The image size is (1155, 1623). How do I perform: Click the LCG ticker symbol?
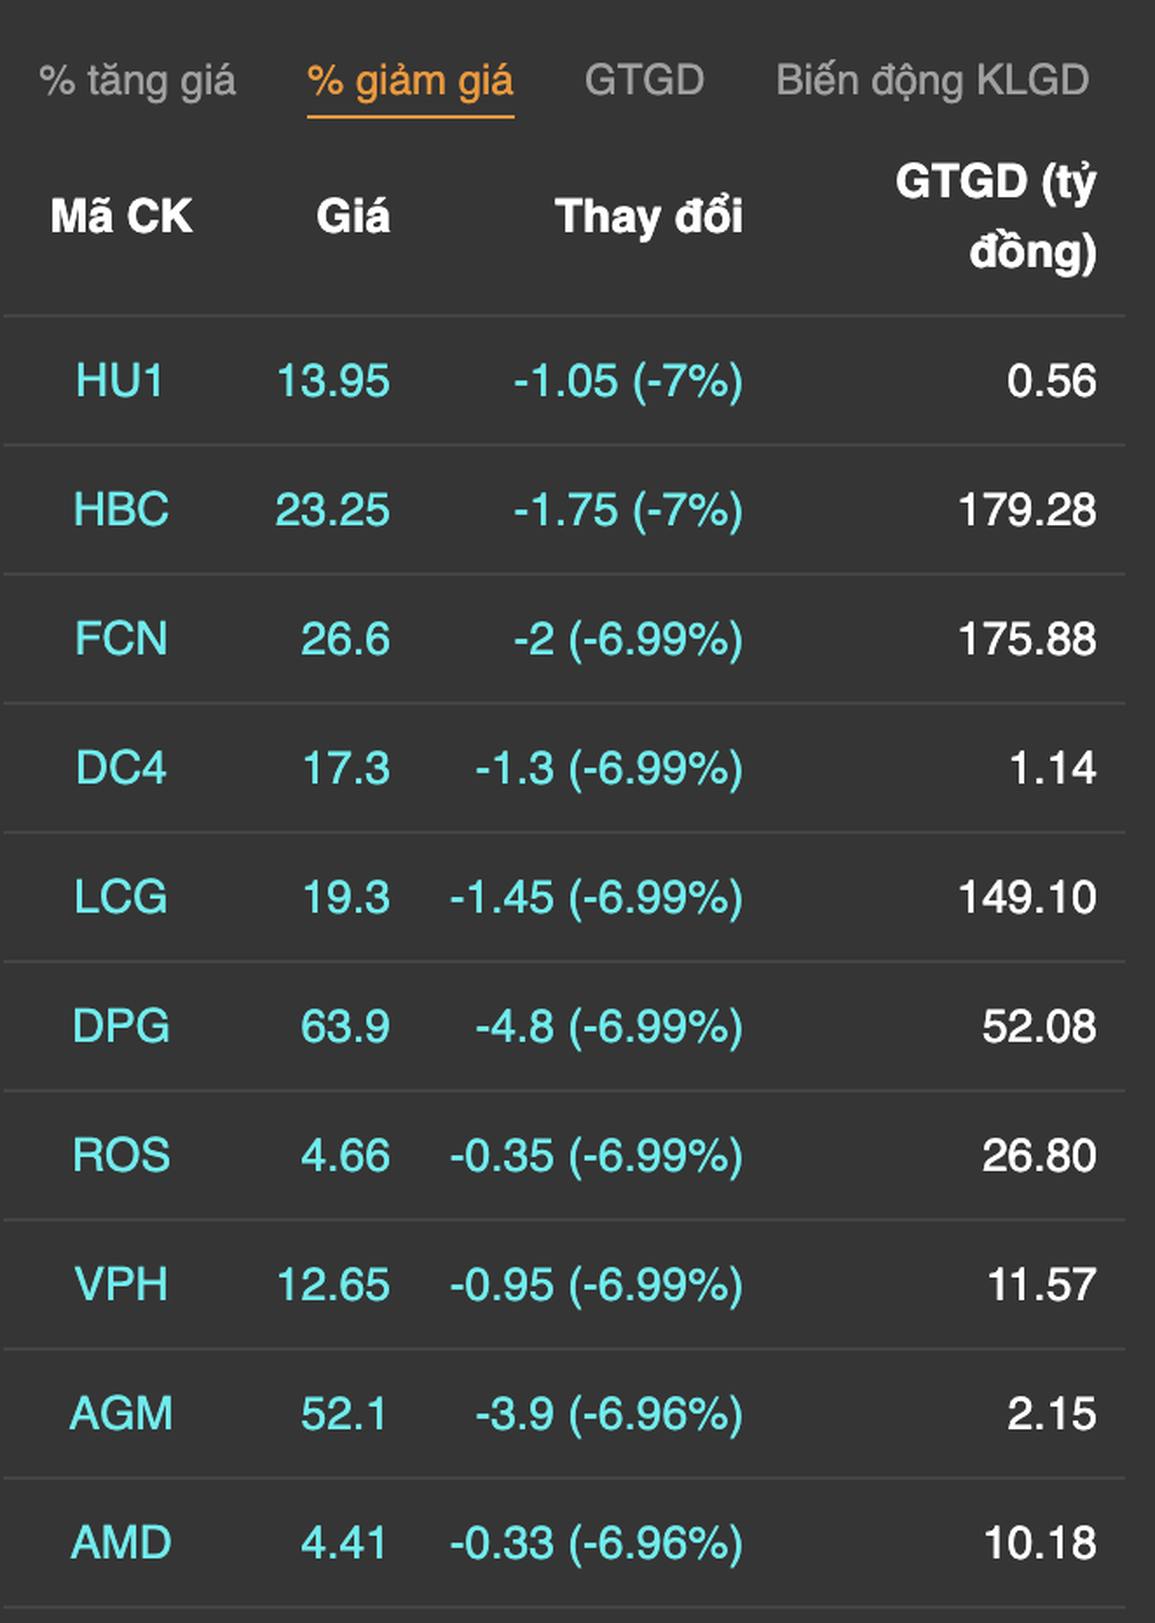coord(121,897)
